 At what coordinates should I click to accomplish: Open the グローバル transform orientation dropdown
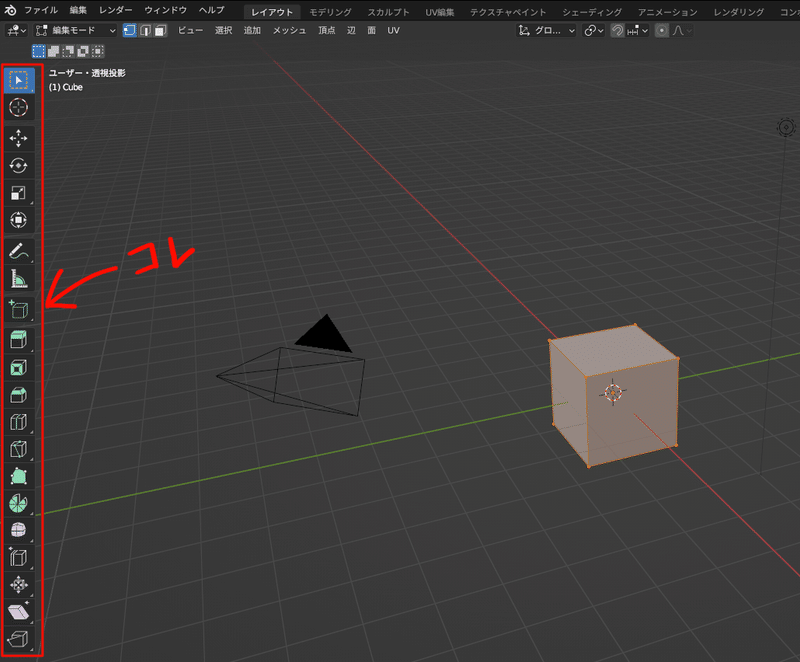click(x=546, y=30)
